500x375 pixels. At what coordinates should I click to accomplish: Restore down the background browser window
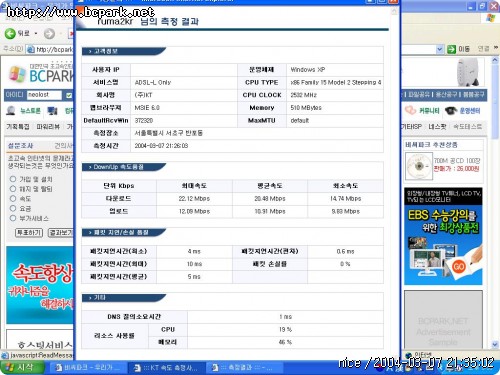(x=483, y=6)
